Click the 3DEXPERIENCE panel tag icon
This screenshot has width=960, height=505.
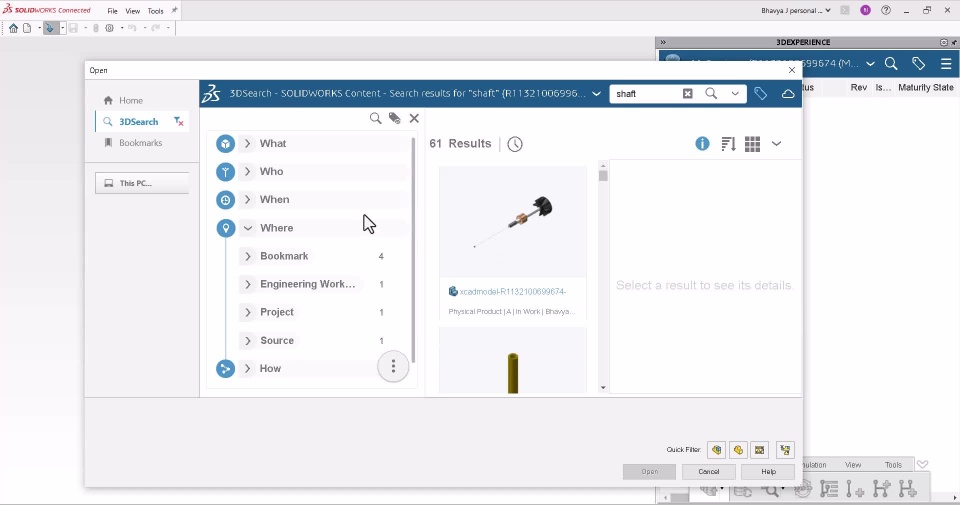[918, 64]
